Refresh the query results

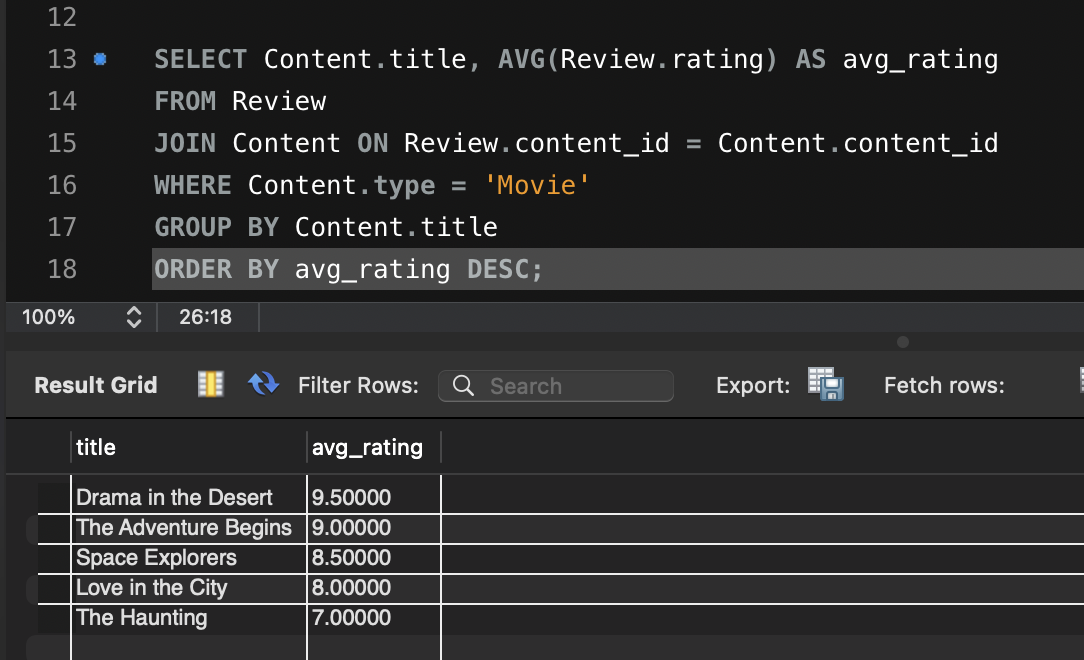click(262, 384)
